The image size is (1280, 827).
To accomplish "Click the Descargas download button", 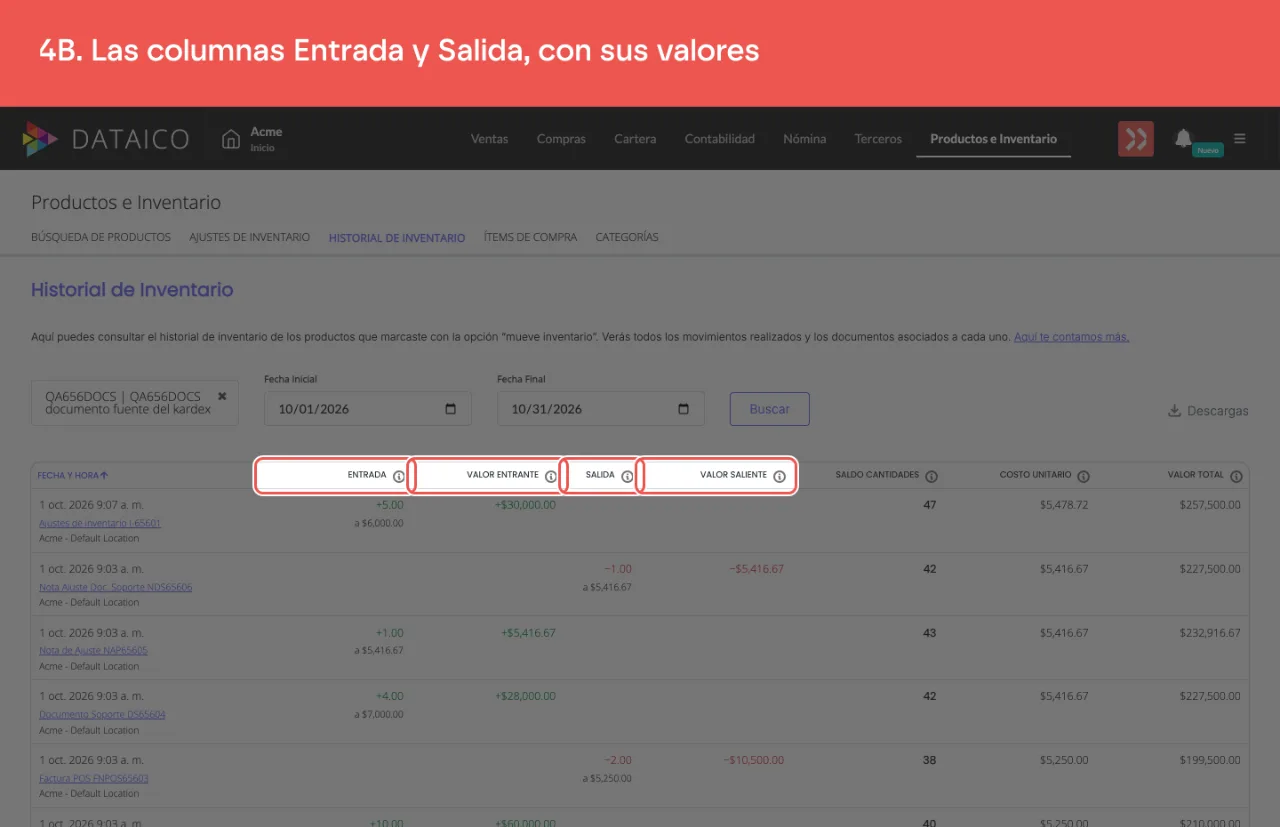I will click(x=1208, y=411).
